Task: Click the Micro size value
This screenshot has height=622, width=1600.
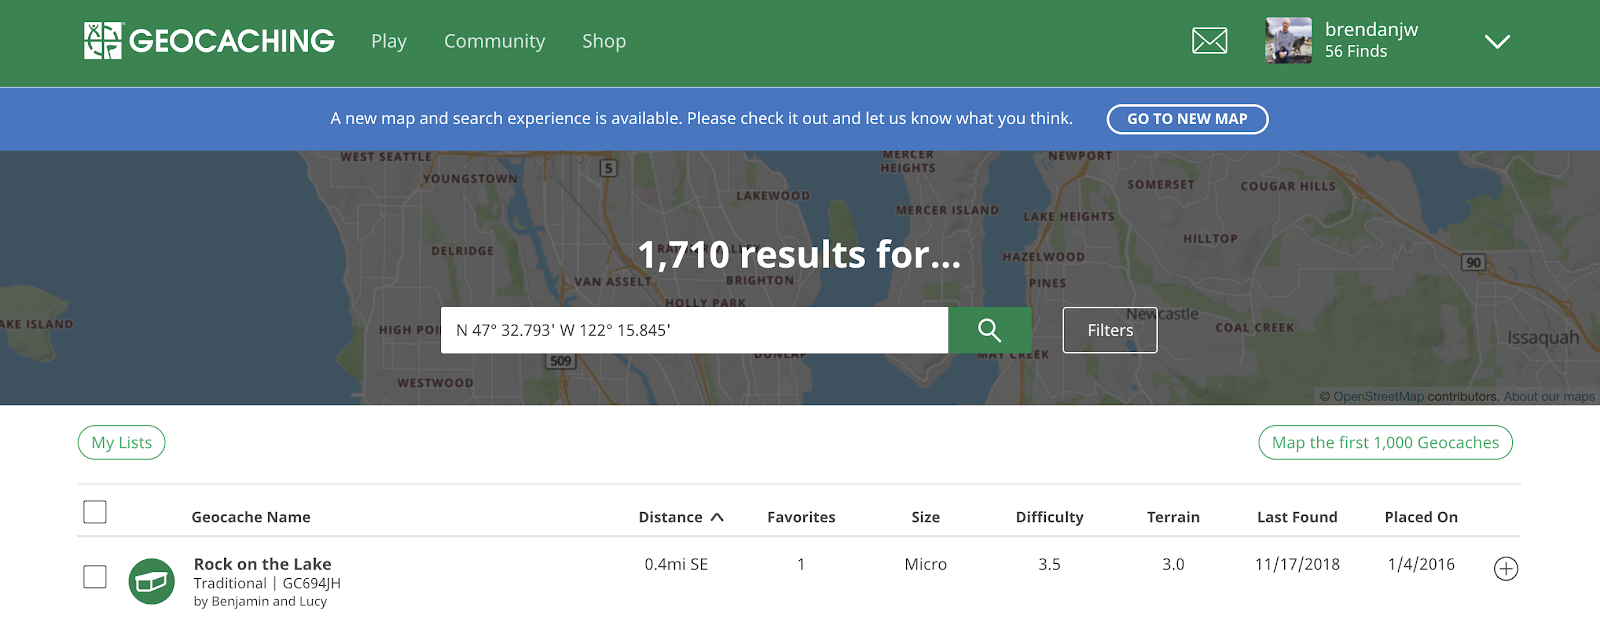Action: [926, 564]
